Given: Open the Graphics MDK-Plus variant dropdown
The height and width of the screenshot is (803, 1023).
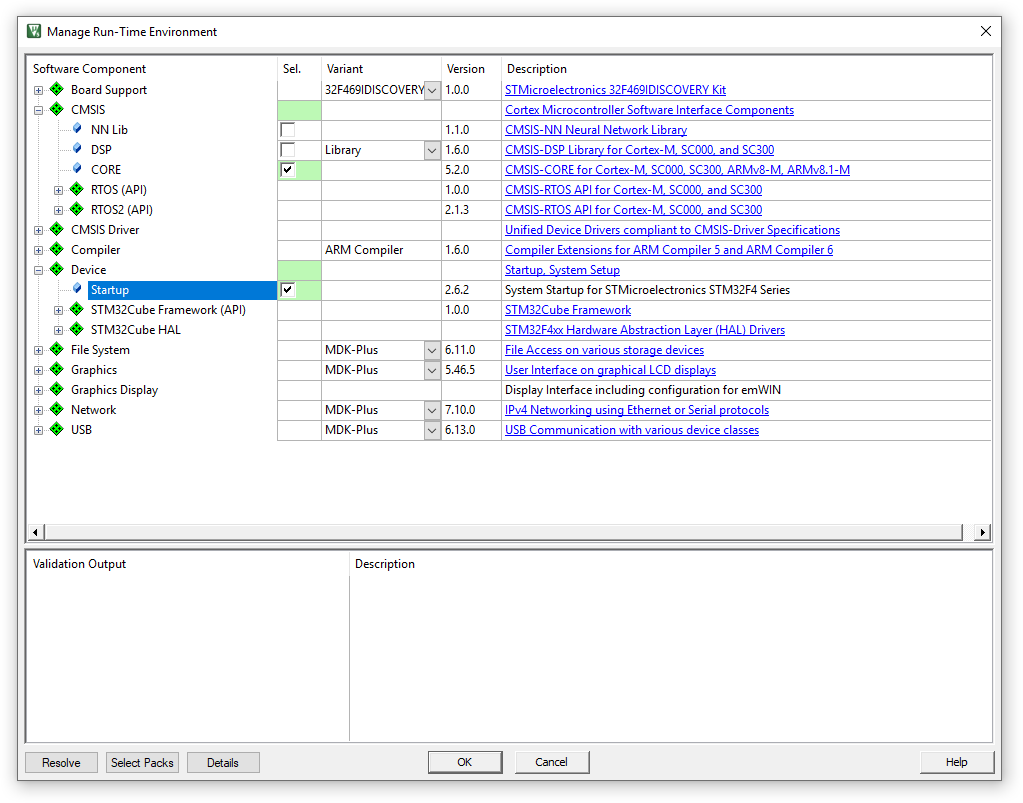Looking at the screenshot, I should (x=432, y=371).
